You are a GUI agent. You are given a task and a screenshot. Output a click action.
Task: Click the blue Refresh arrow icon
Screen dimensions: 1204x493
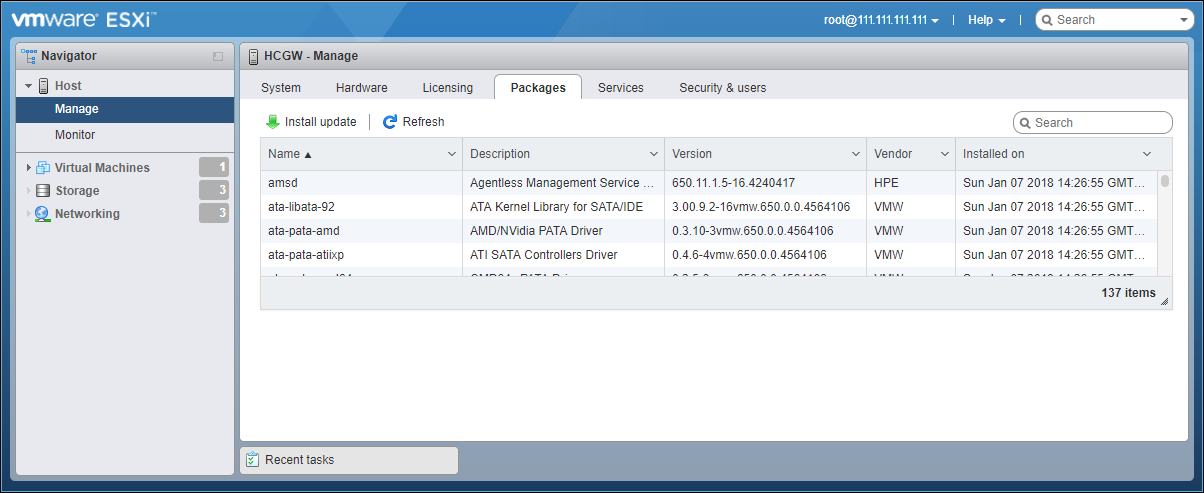[390, 122]
